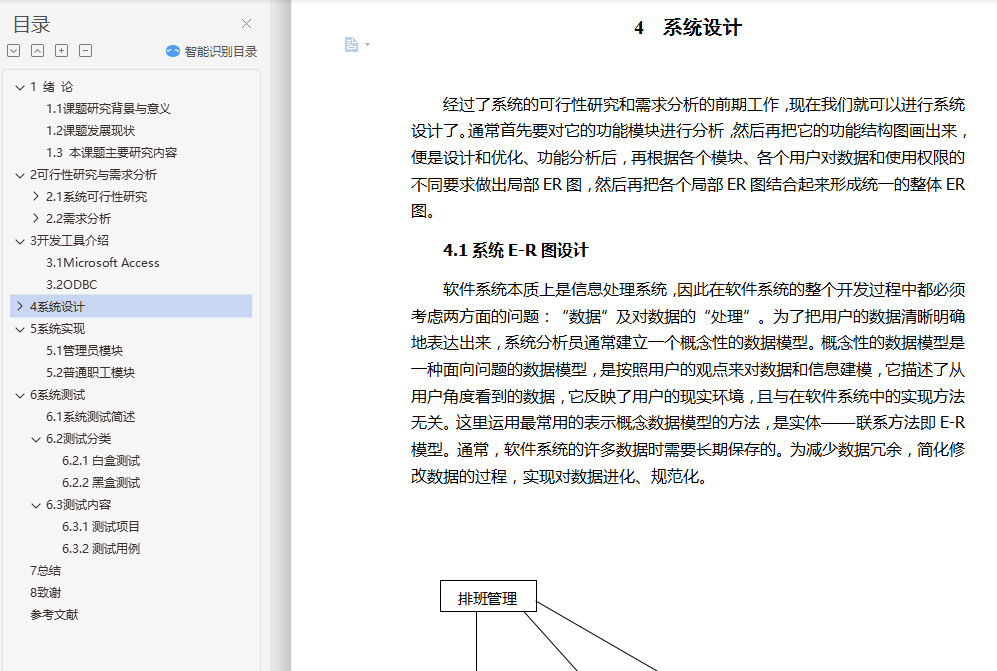Click the minus icon to collapse all headings
The image size is (997, 671).
pos(86,51)
